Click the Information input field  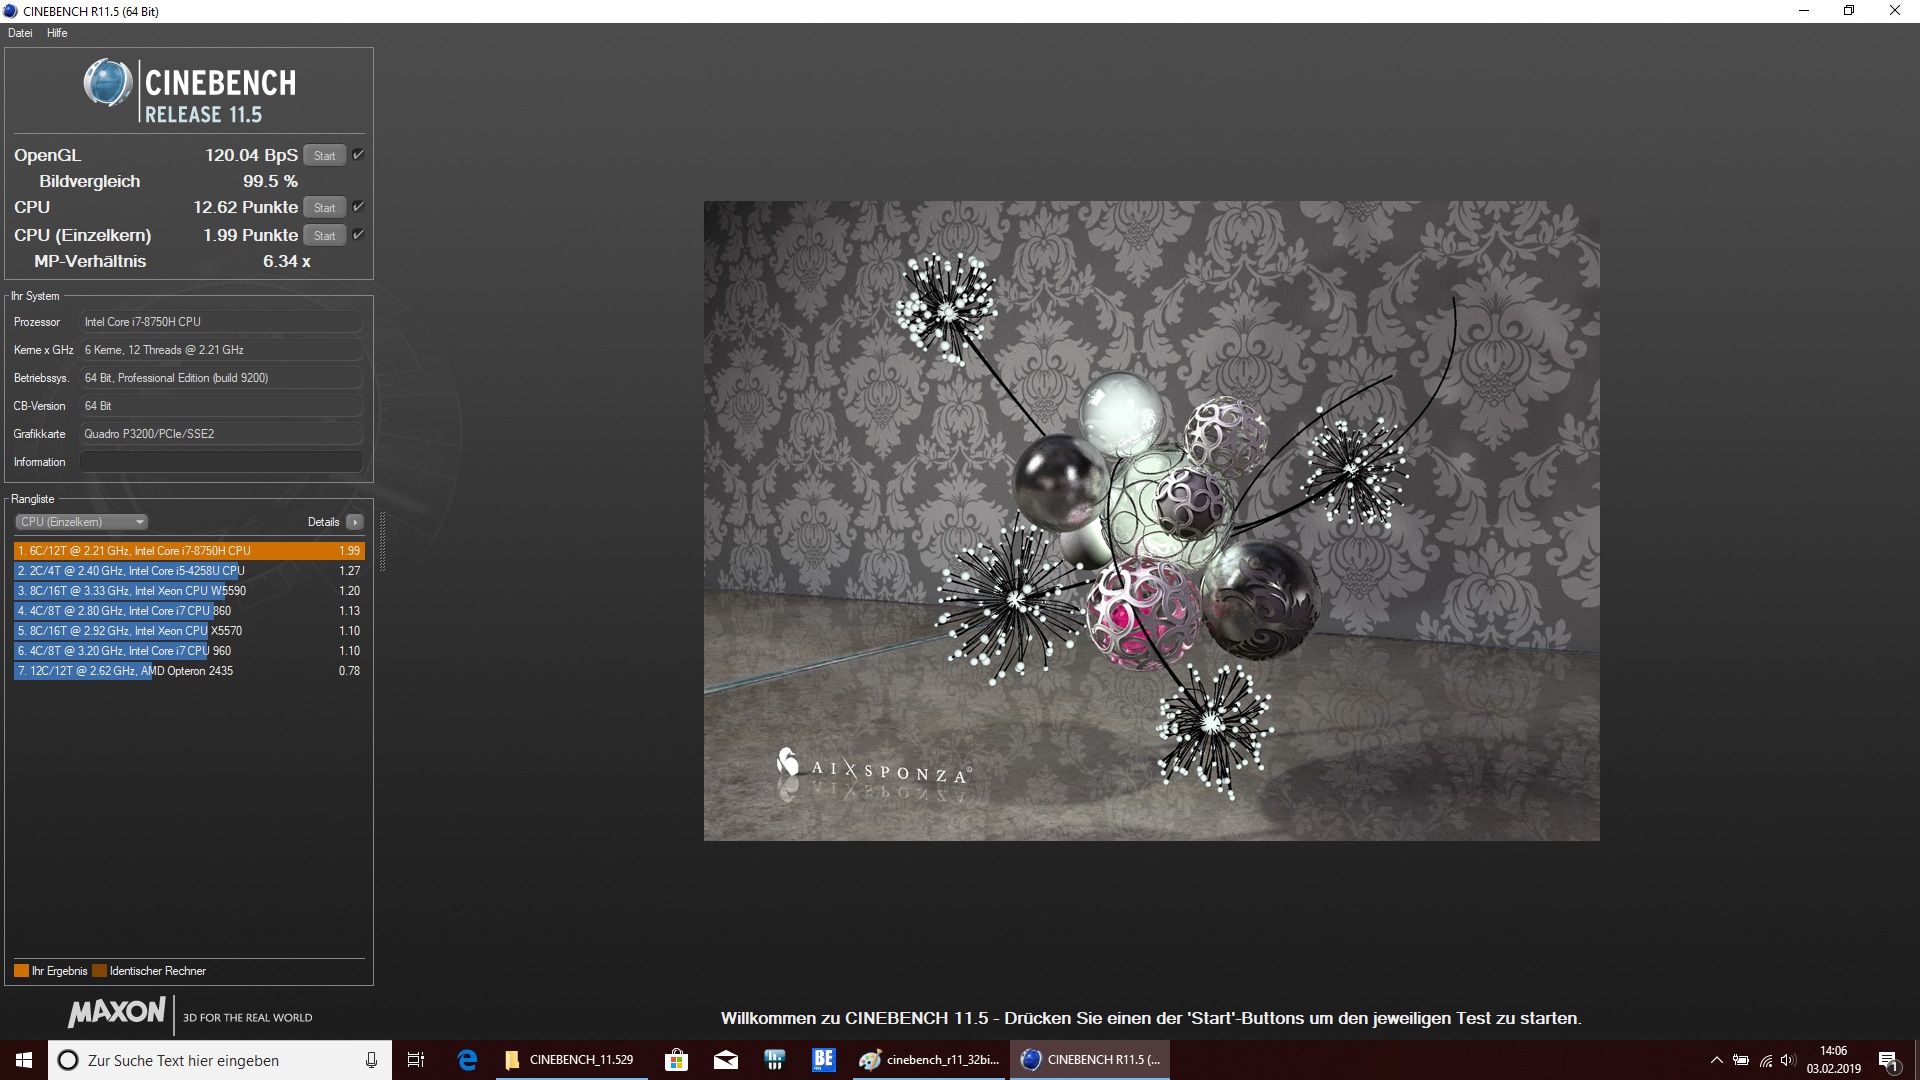tap(221, 462)
